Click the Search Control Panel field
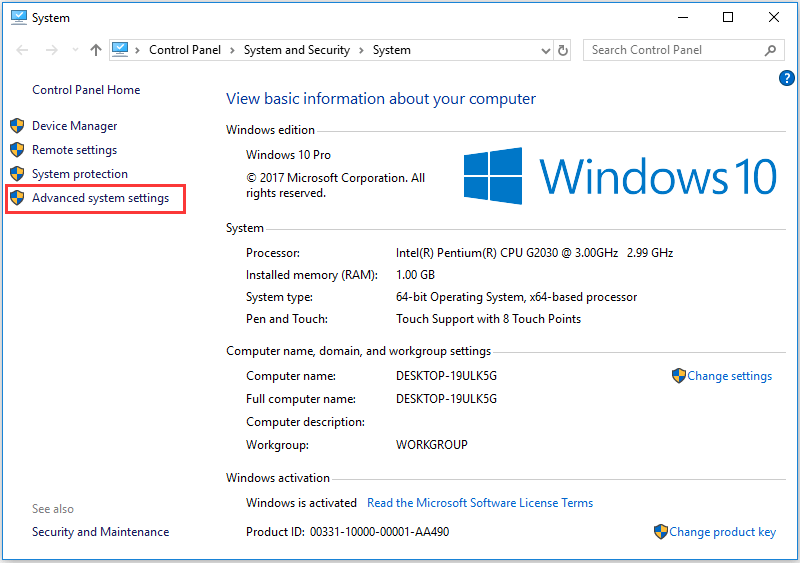This screenshot has height=563, width=800. pos(670,50)
